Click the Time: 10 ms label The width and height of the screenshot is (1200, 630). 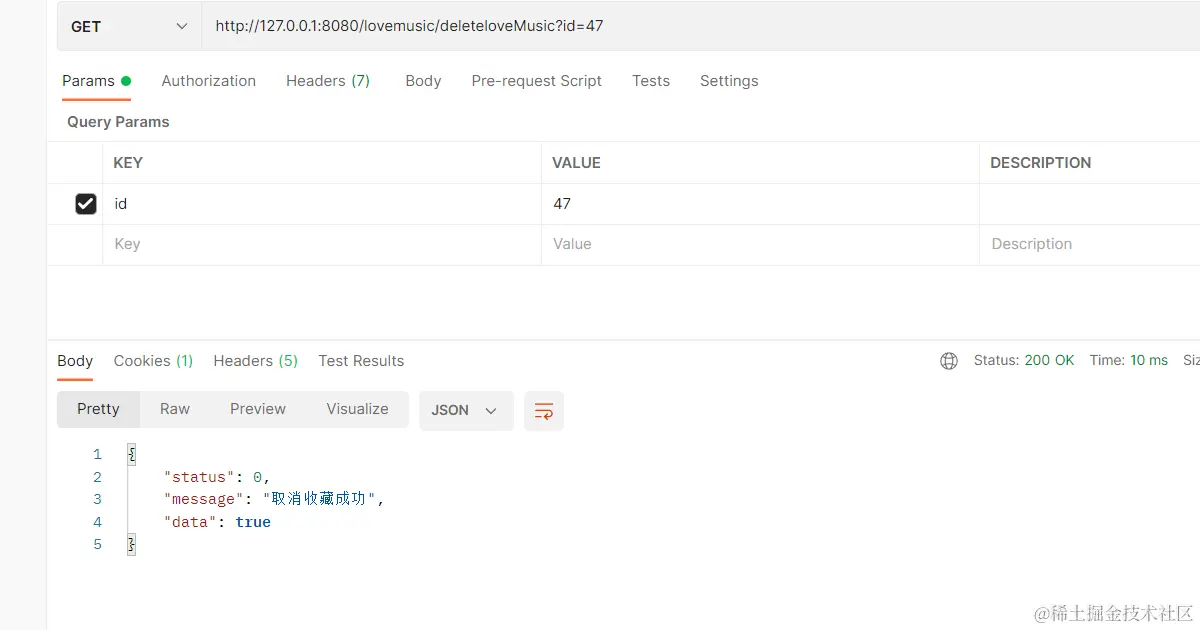click(x=1129, y=361)
